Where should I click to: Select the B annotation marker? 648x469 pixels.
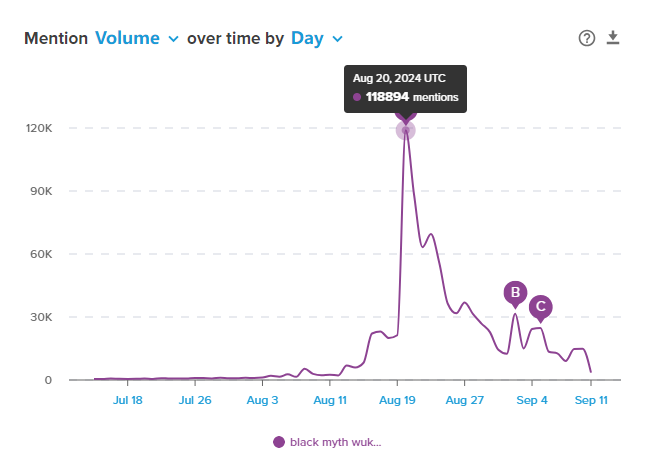515,293
